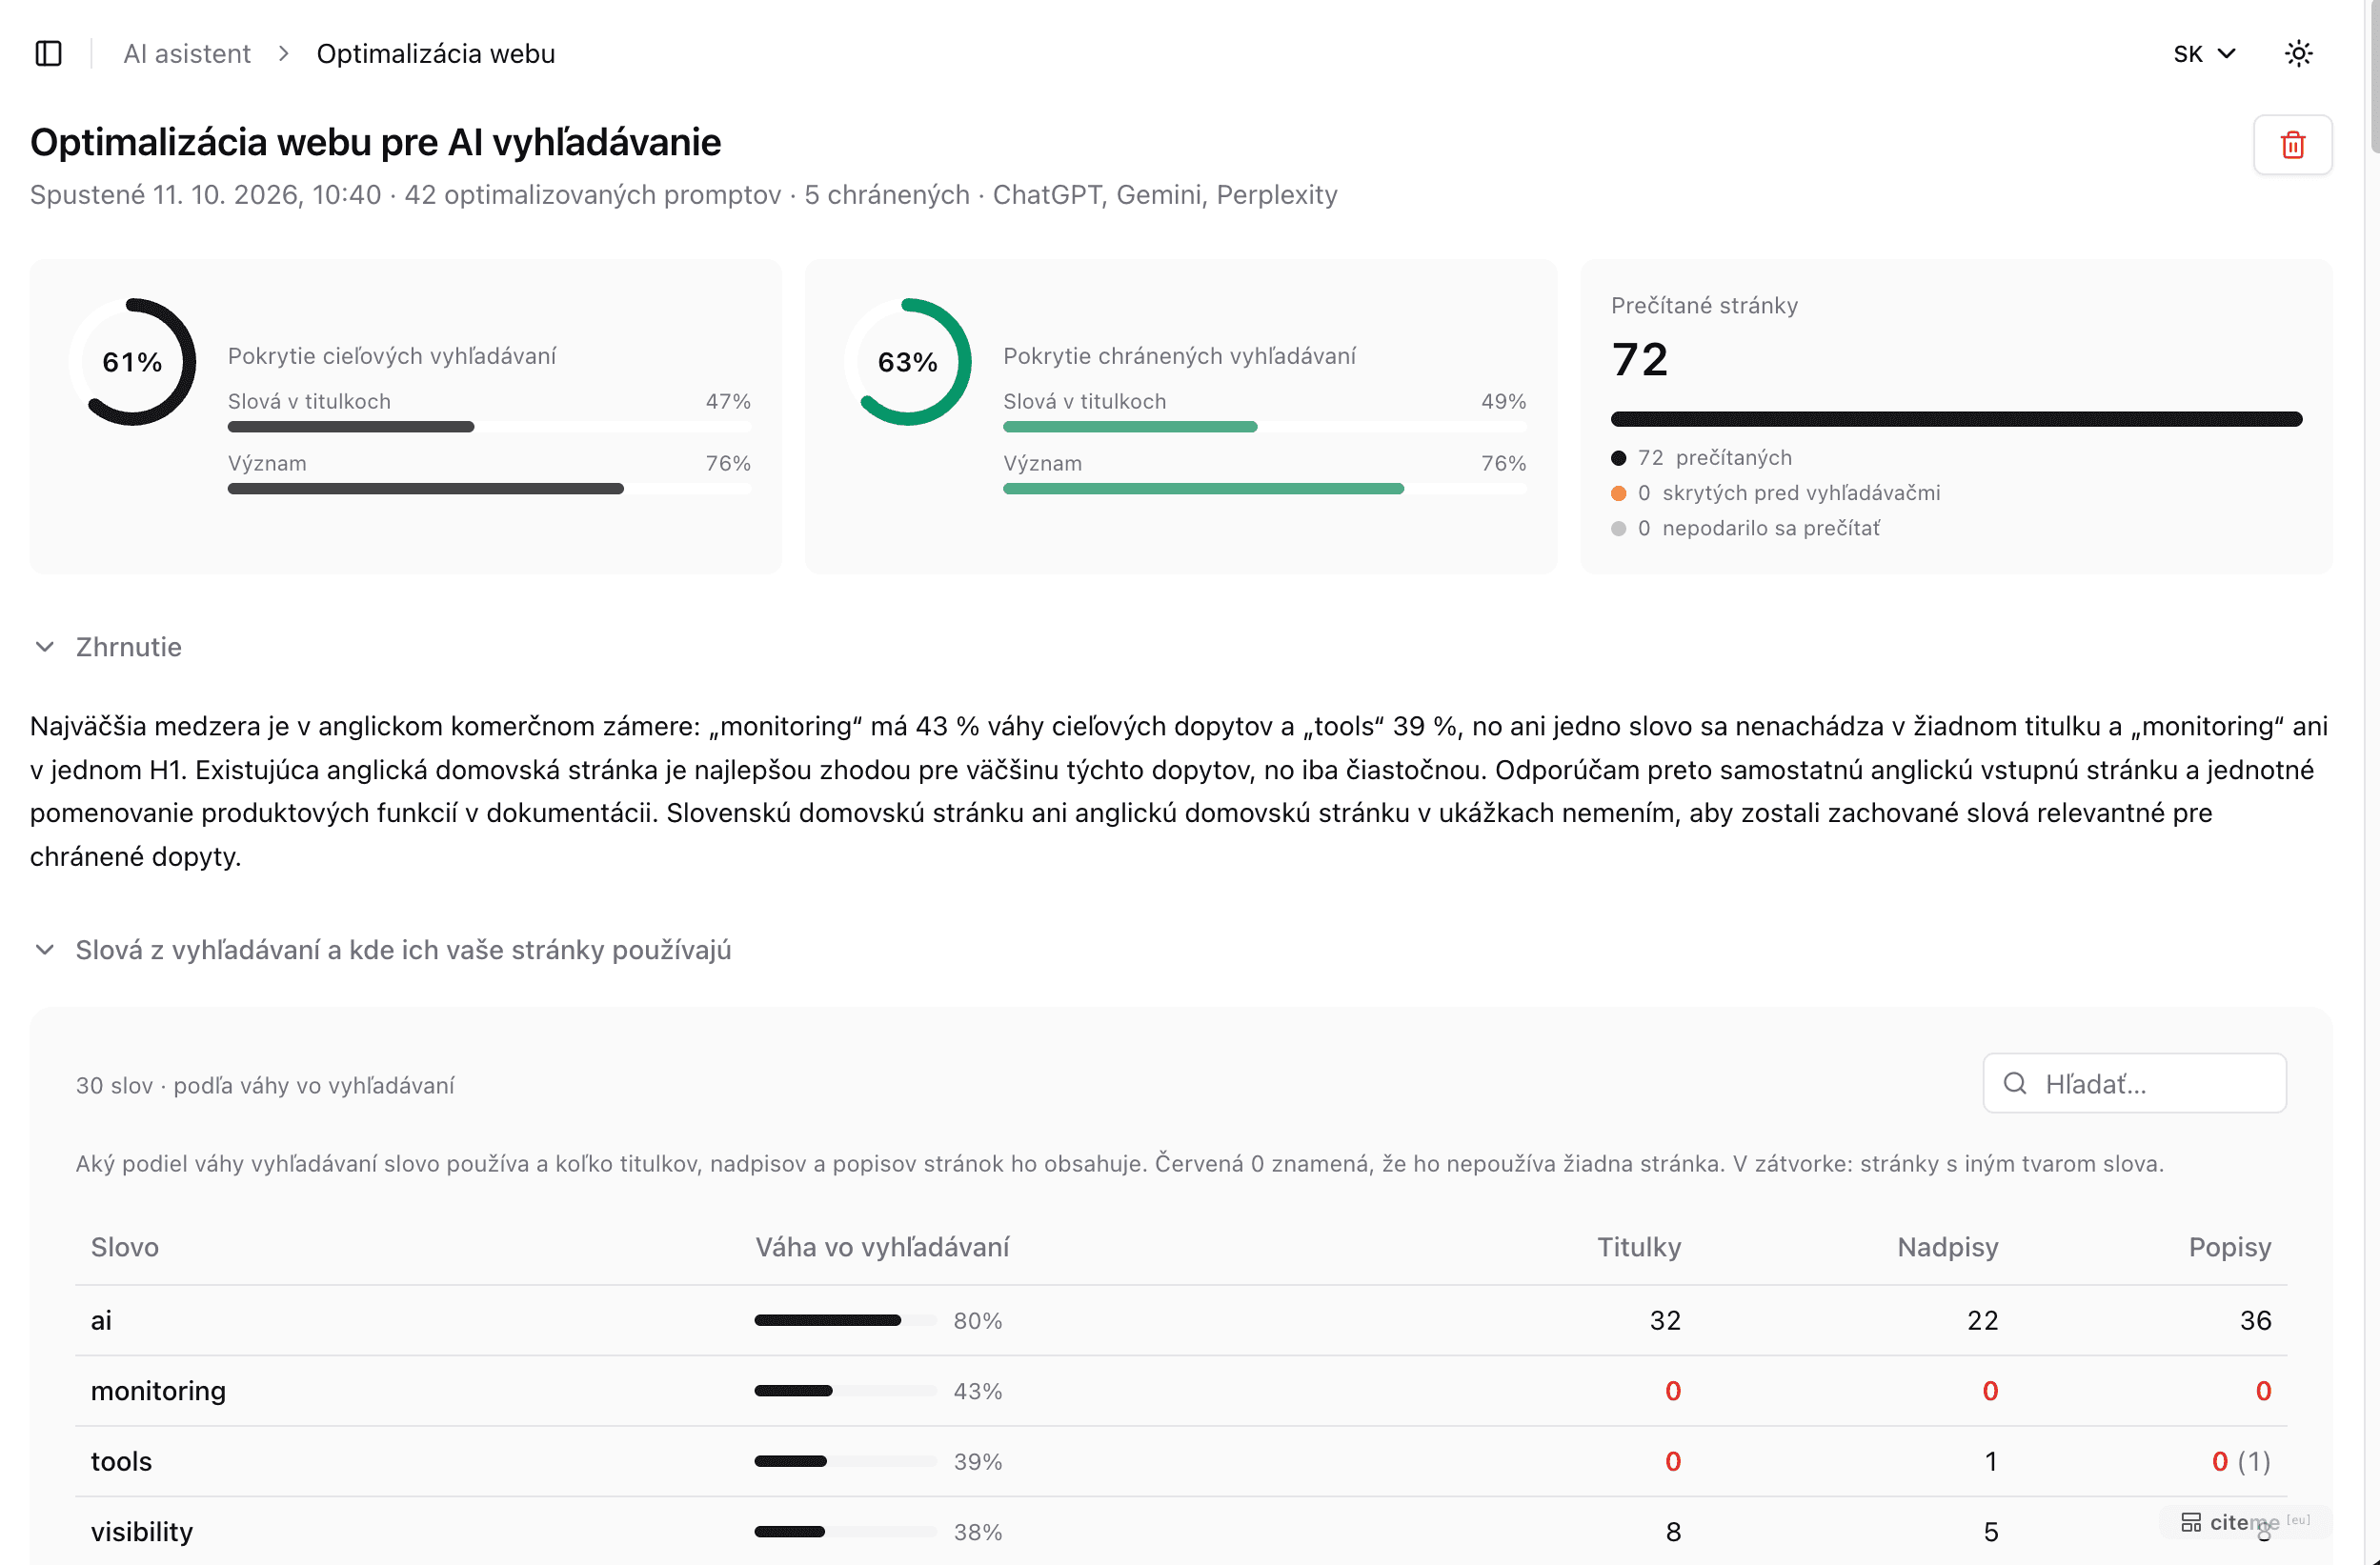The image size is (2380, 1565).
Task: Select the 'visibility' word row
Action: click(1181, 1531)
